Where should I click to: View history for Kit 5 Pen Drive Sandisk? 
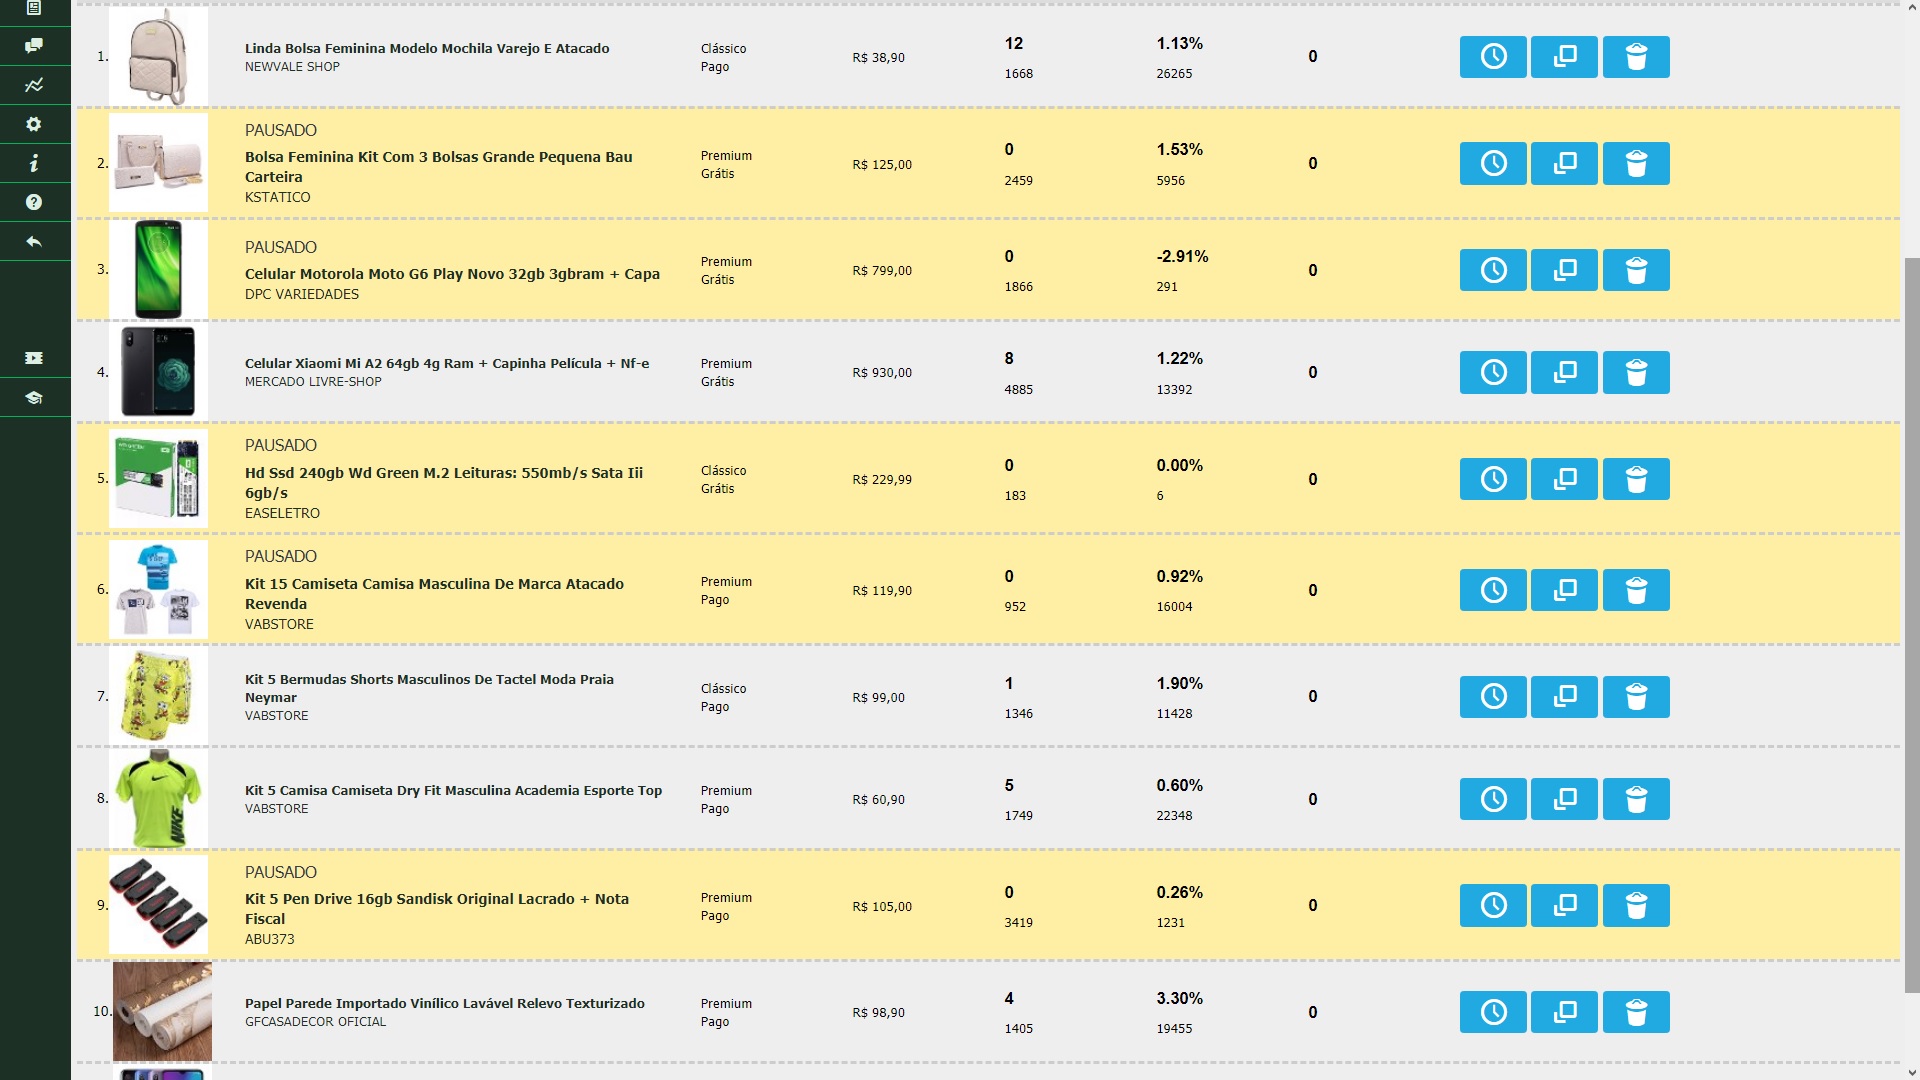click(x=1493, y=905)
